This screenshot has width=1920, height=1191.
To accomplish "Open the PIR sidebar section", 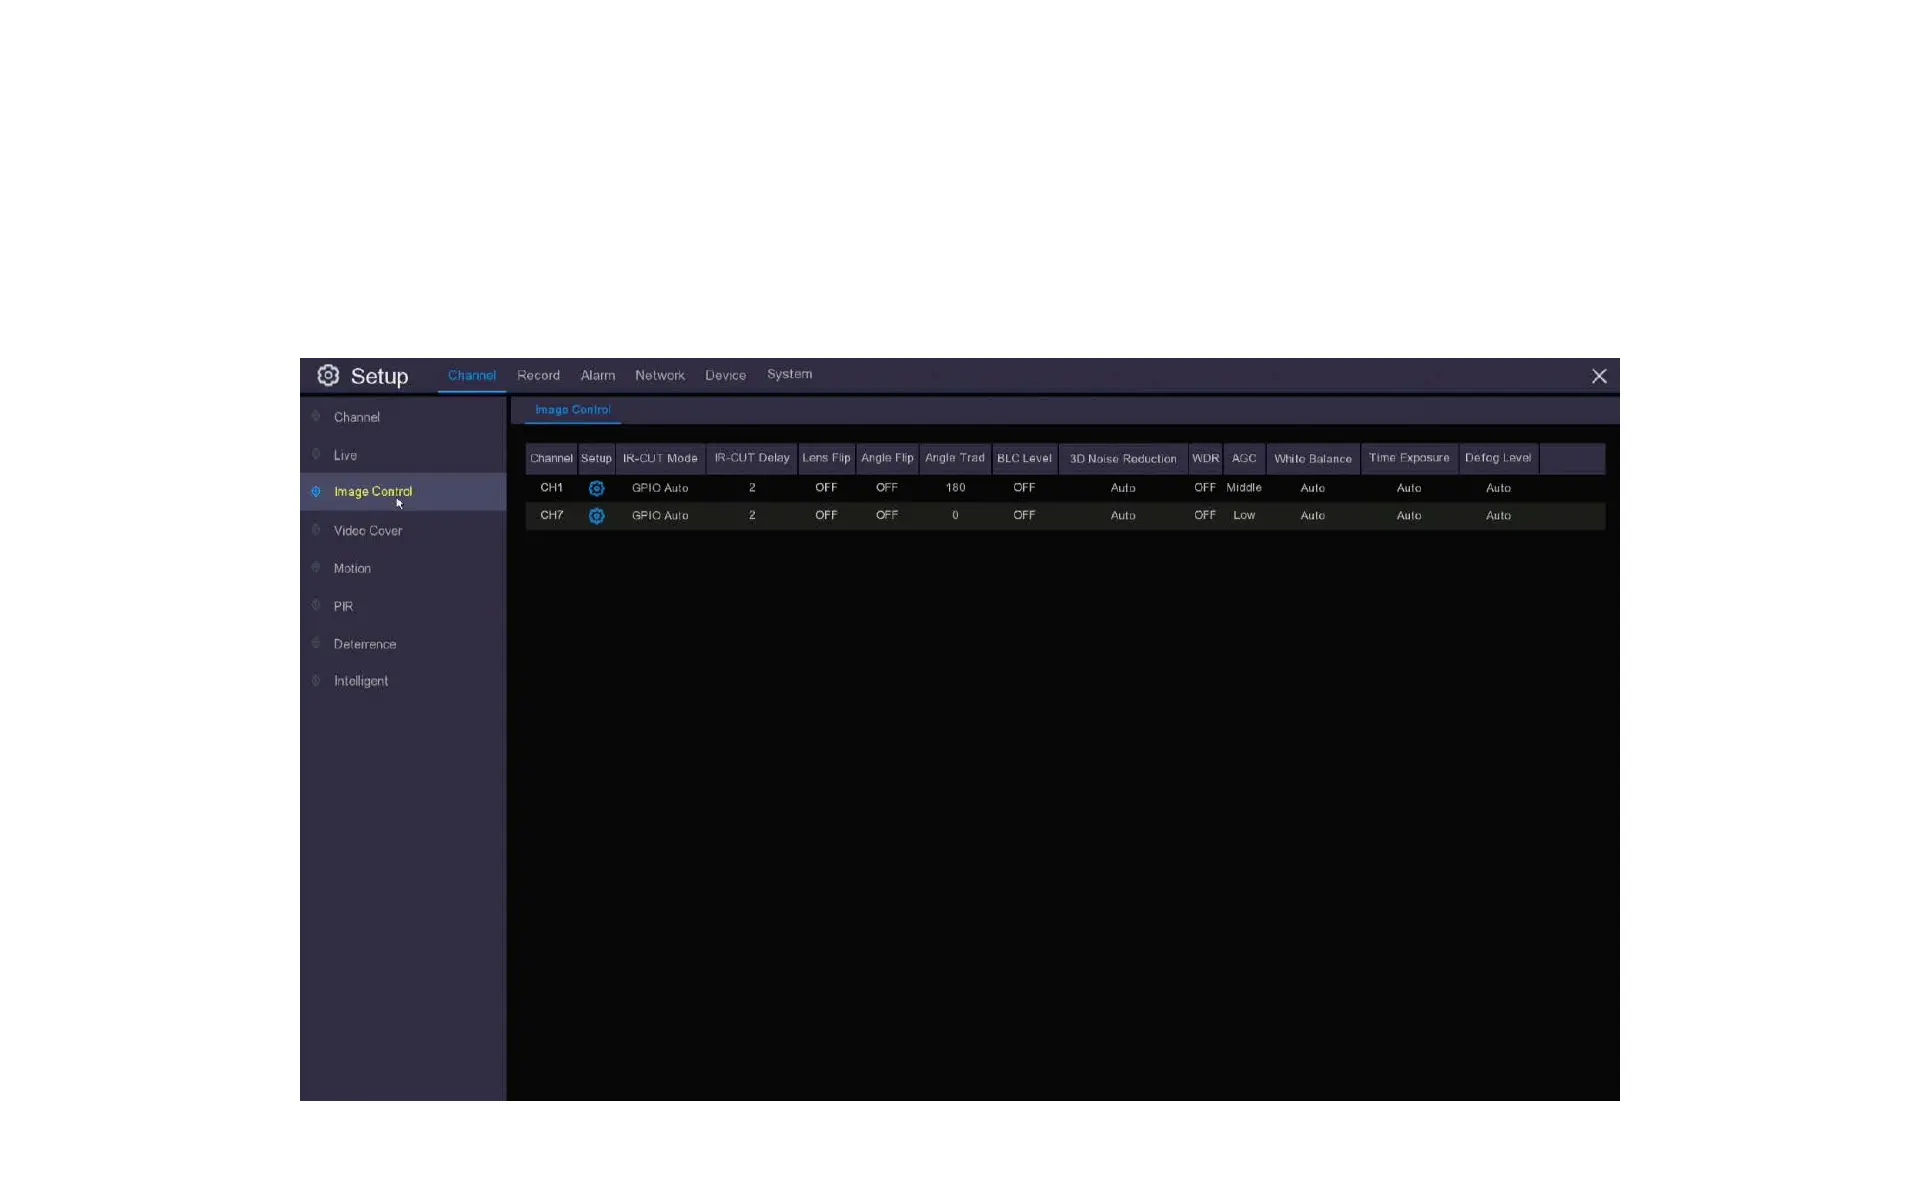I will click(343, 606).
